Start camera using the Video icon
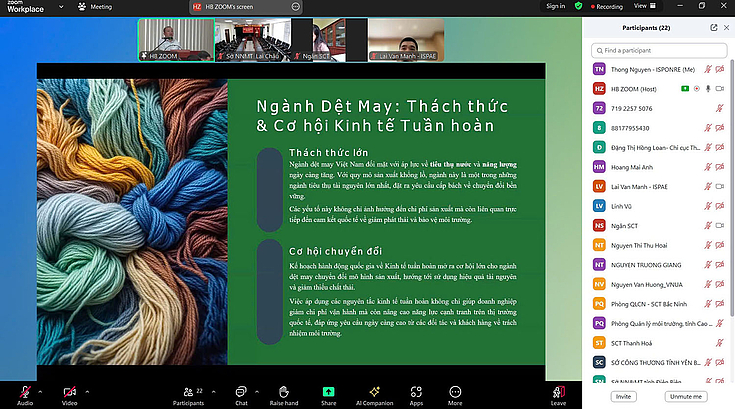 [x=69, y=392]
